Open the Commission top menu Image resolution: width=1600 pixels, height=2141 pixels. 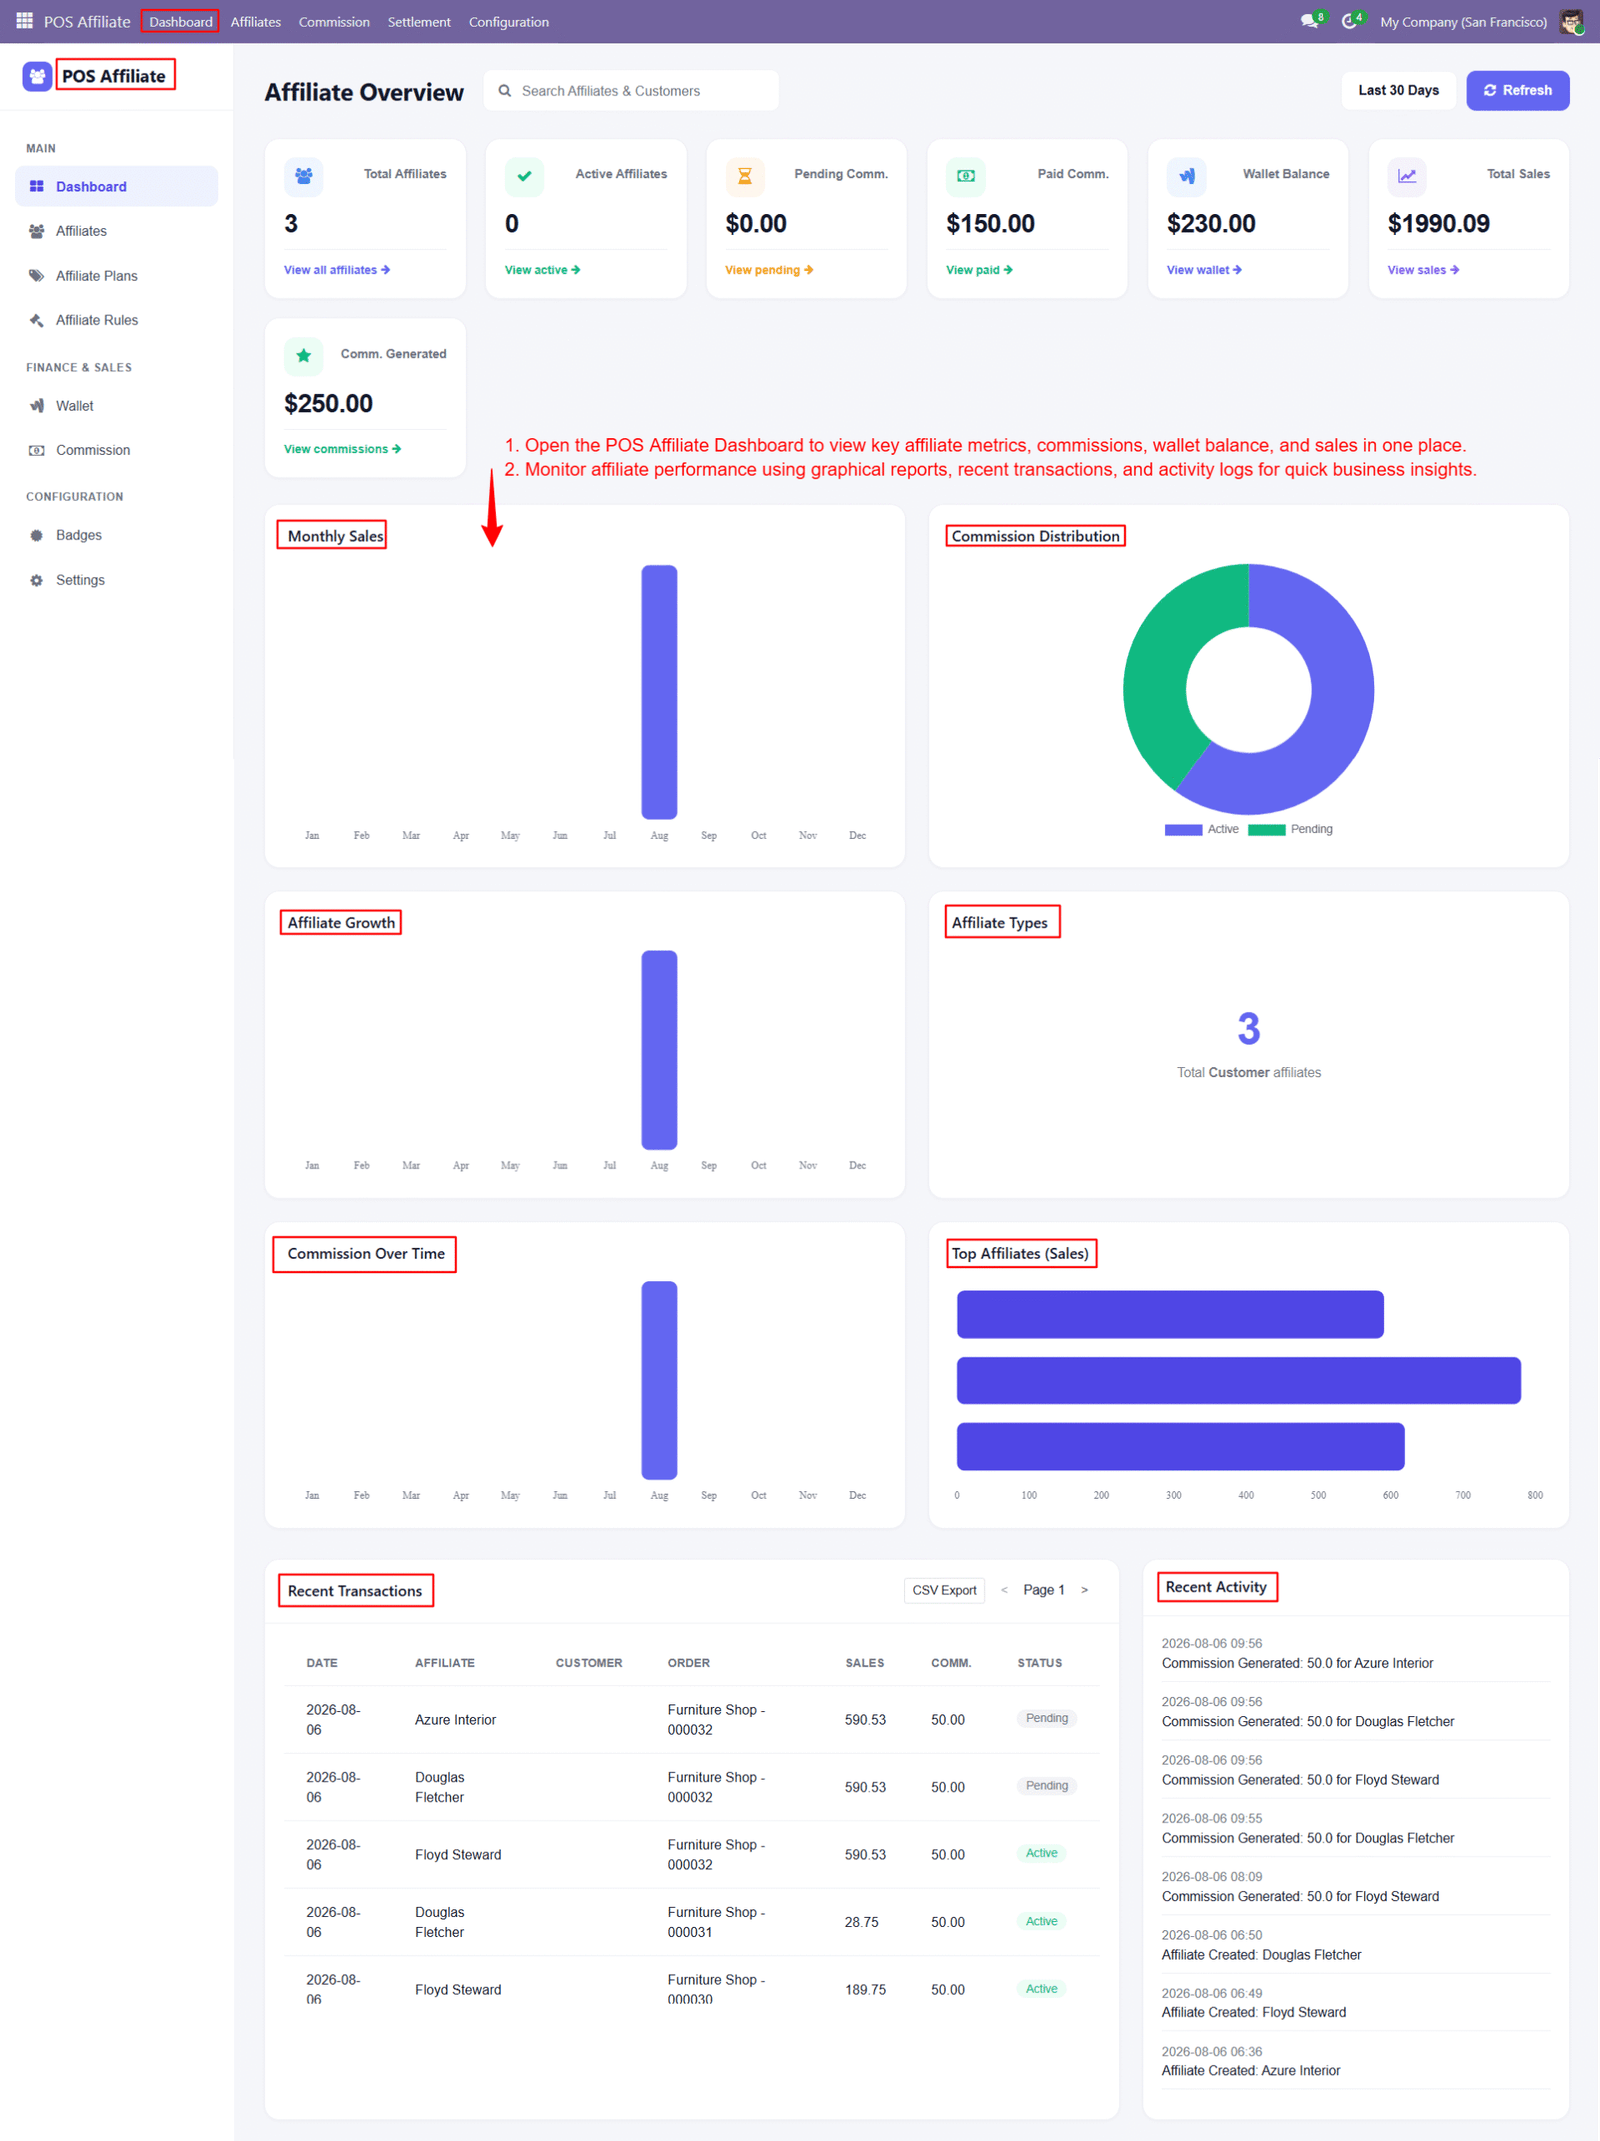click(x=334, y=21)
